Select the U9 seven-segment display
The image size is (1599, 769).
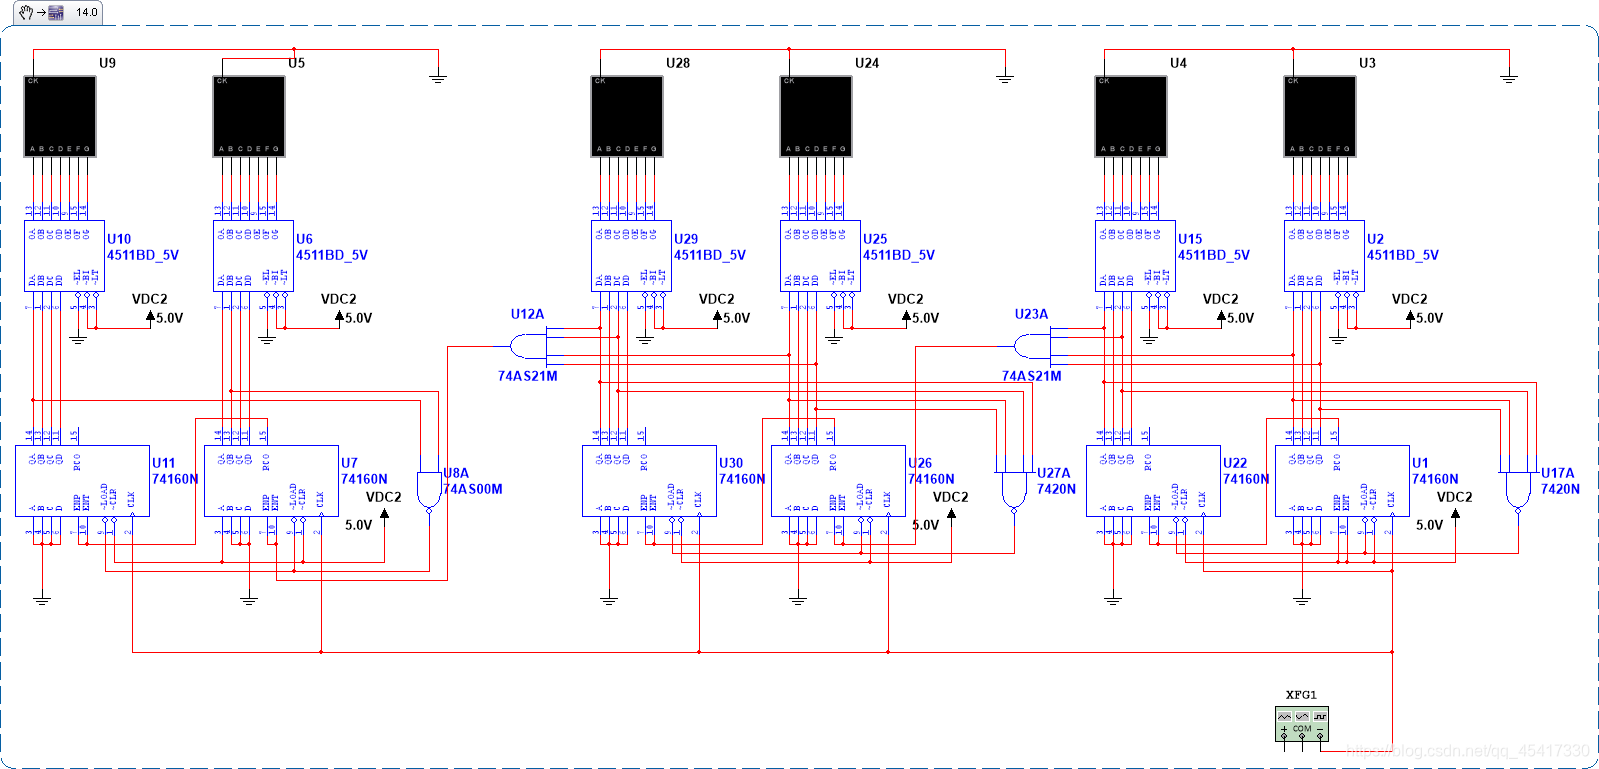[60, 116]
